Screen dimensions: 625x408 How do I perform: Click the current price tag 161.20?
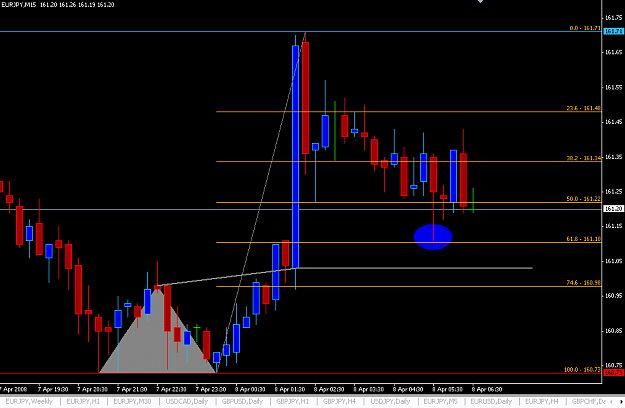click(613, 209)
